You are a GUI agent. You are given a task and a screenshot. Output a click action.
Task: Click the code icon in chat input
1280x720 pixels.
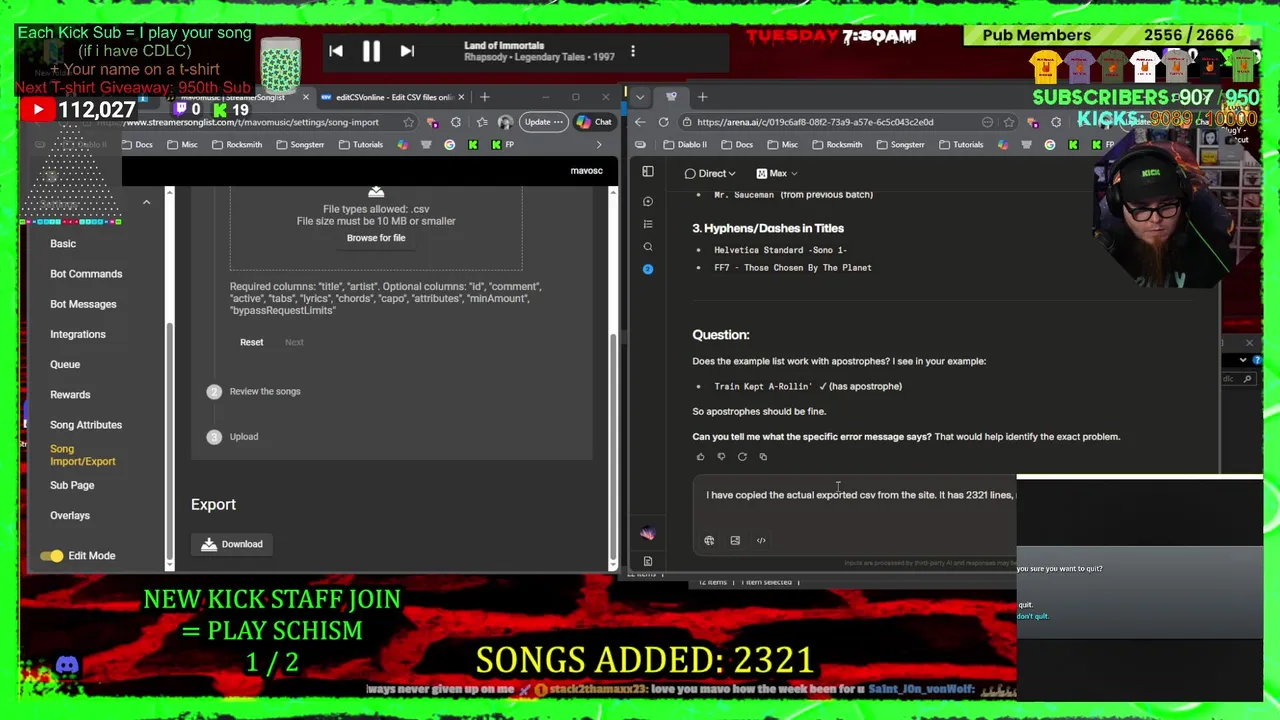point(761,541)
